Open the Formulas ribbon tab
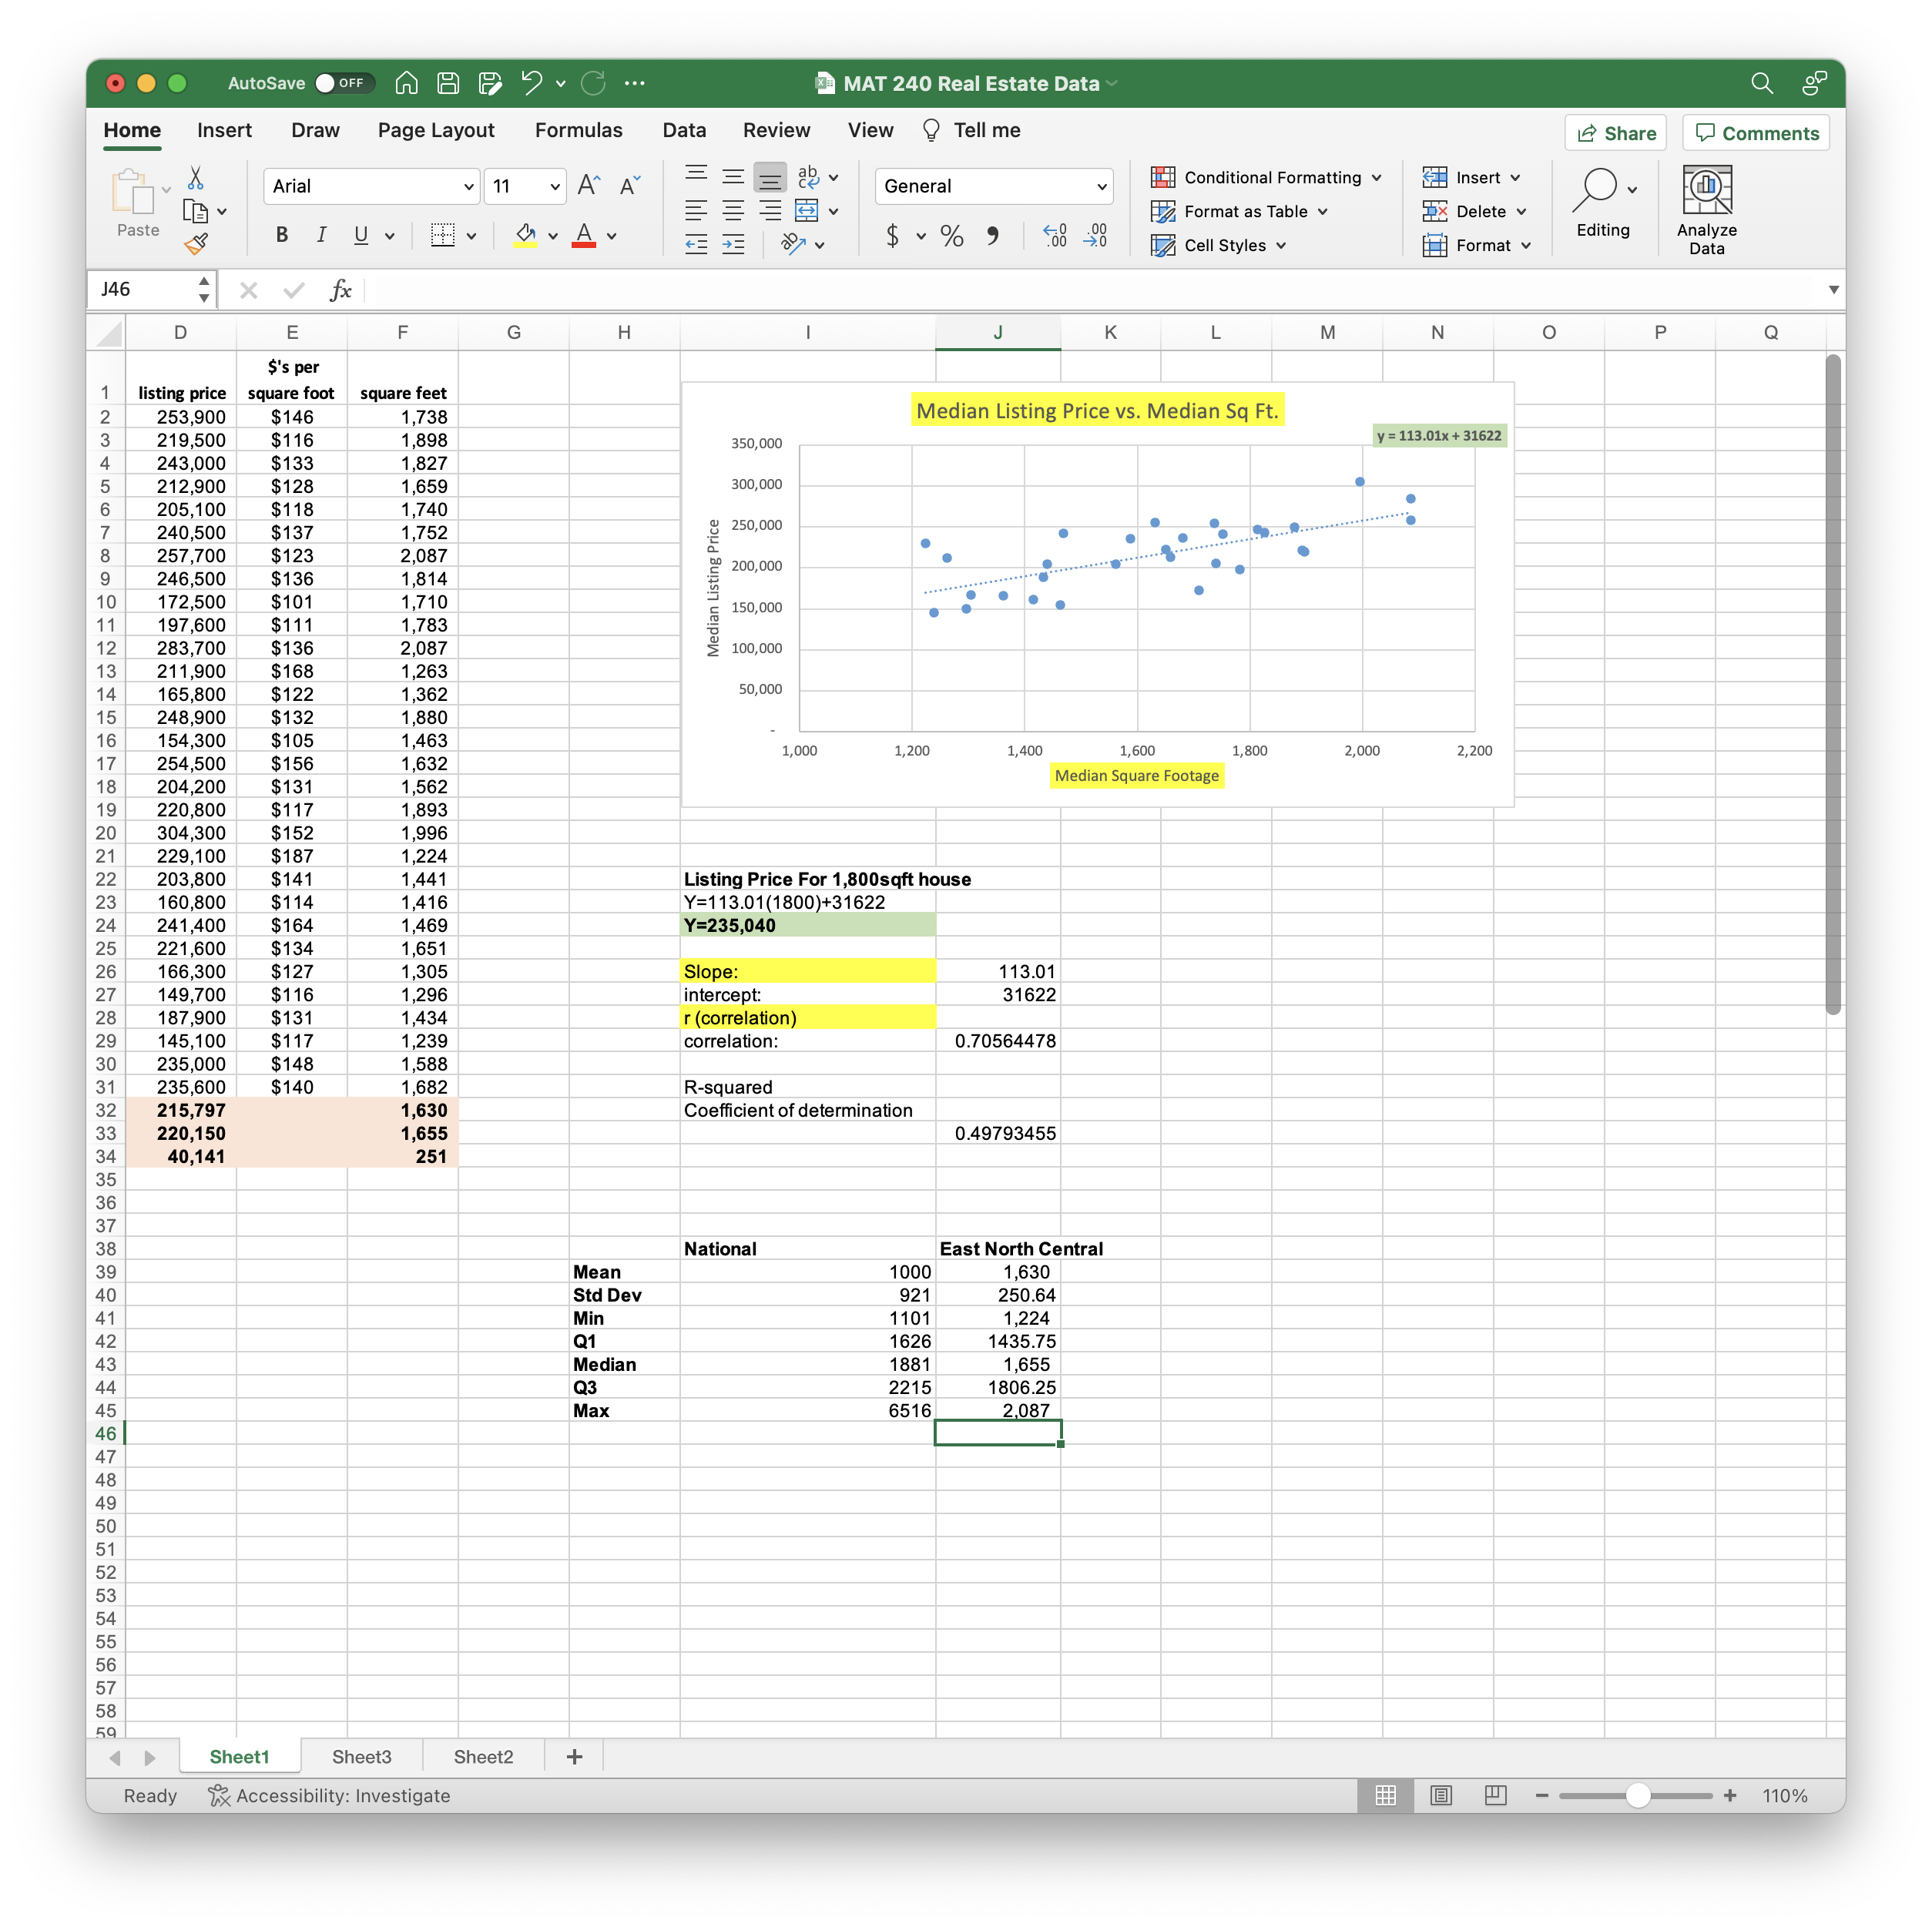The height and width of the screenshot is (1927, 1932). point(578,130)
